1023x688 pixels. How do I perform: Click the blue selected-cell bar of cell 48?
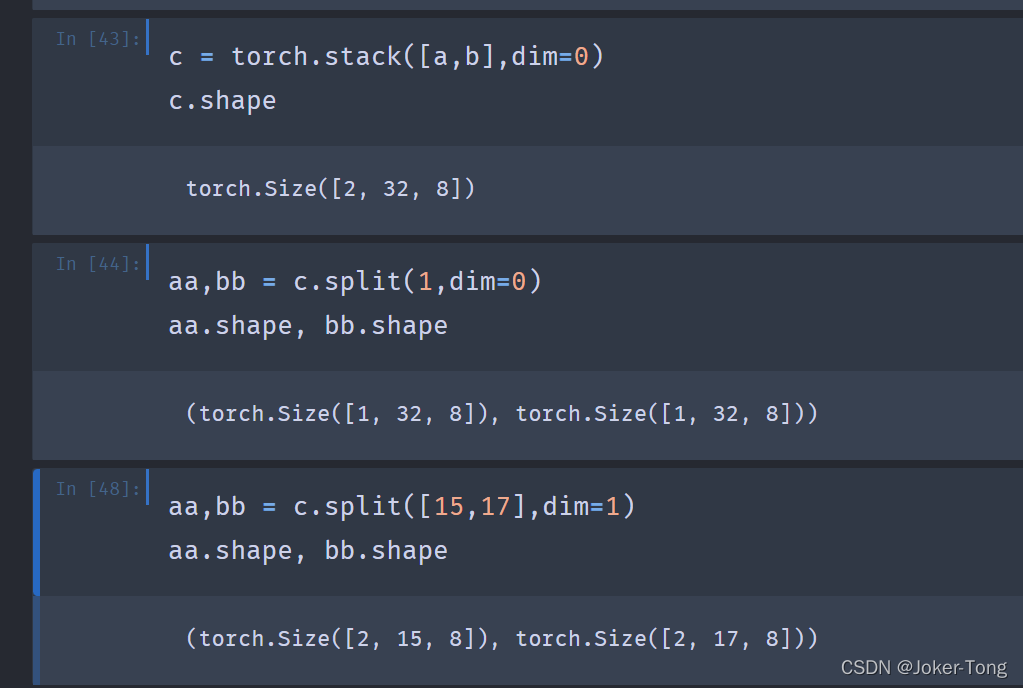click(x=37, y=532)
